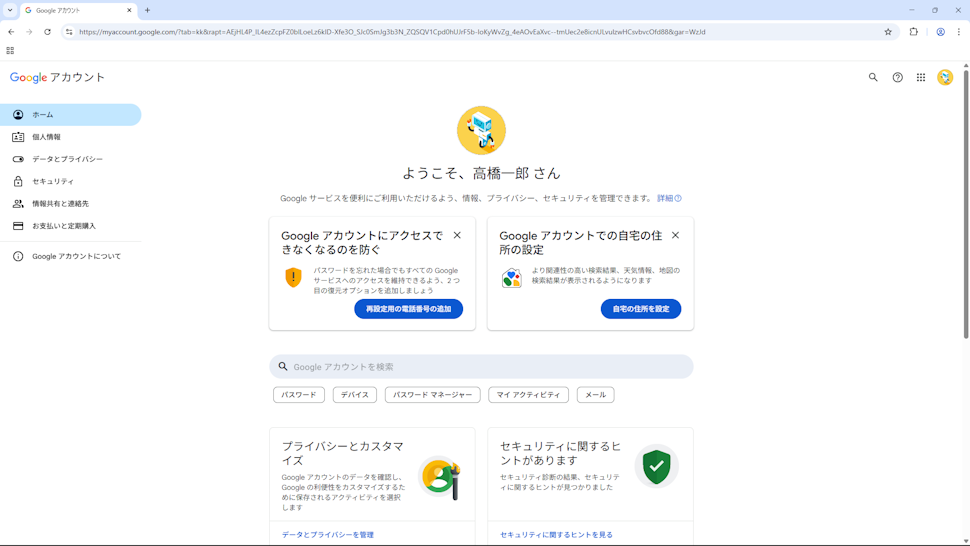Image resolution: width=970 pixels, height=546 pixels.
Task: Open the help question mark icon
Action: coord(897,77)
